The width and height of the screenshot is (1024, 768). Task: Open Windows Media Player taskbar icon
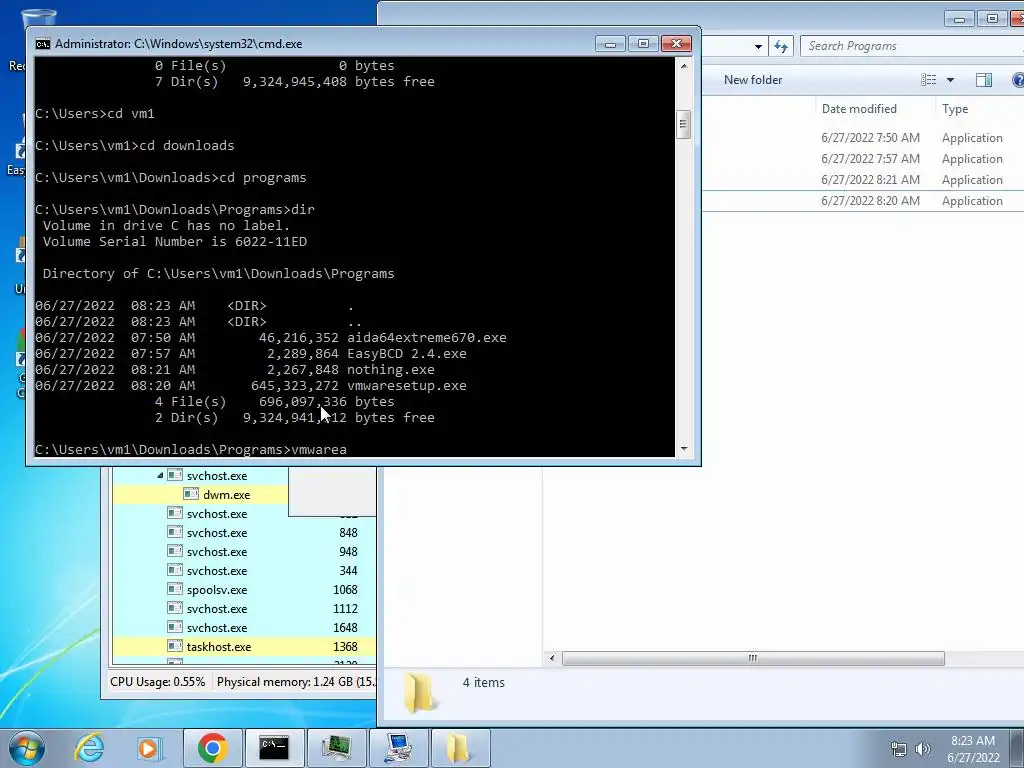149,748
